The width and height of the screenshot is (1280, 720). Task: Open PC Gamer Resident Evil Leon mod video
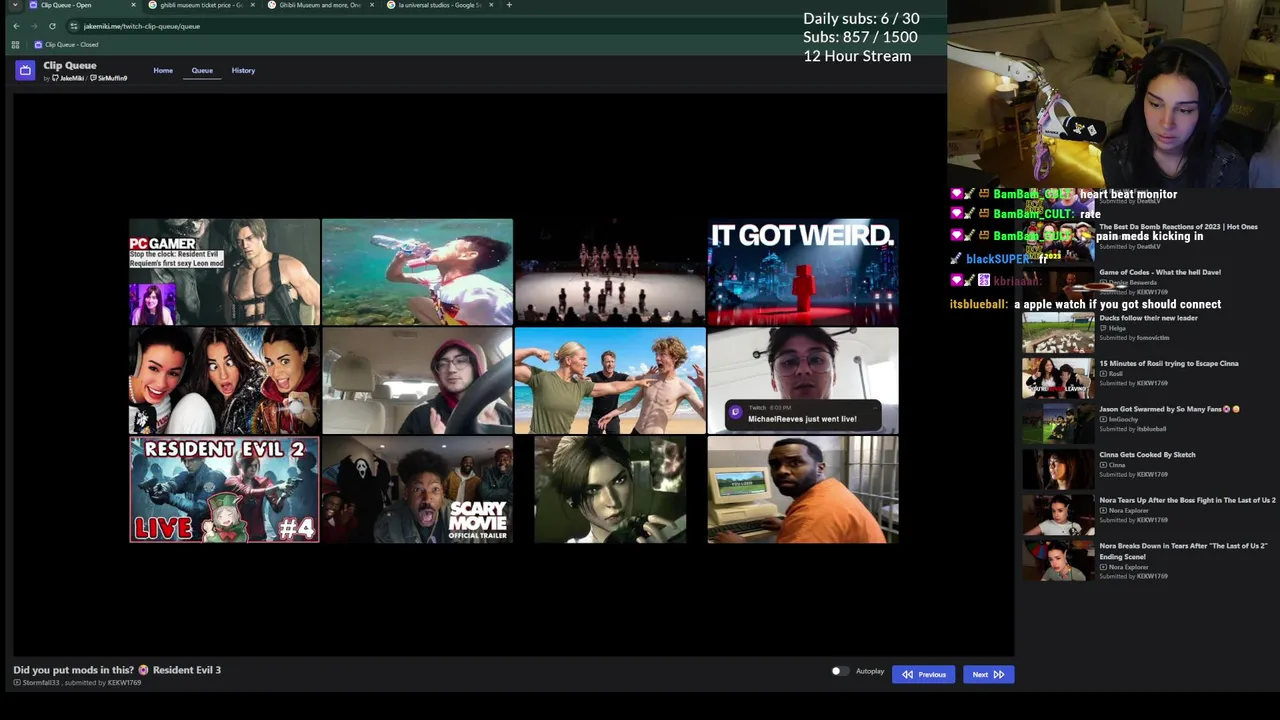224,272
